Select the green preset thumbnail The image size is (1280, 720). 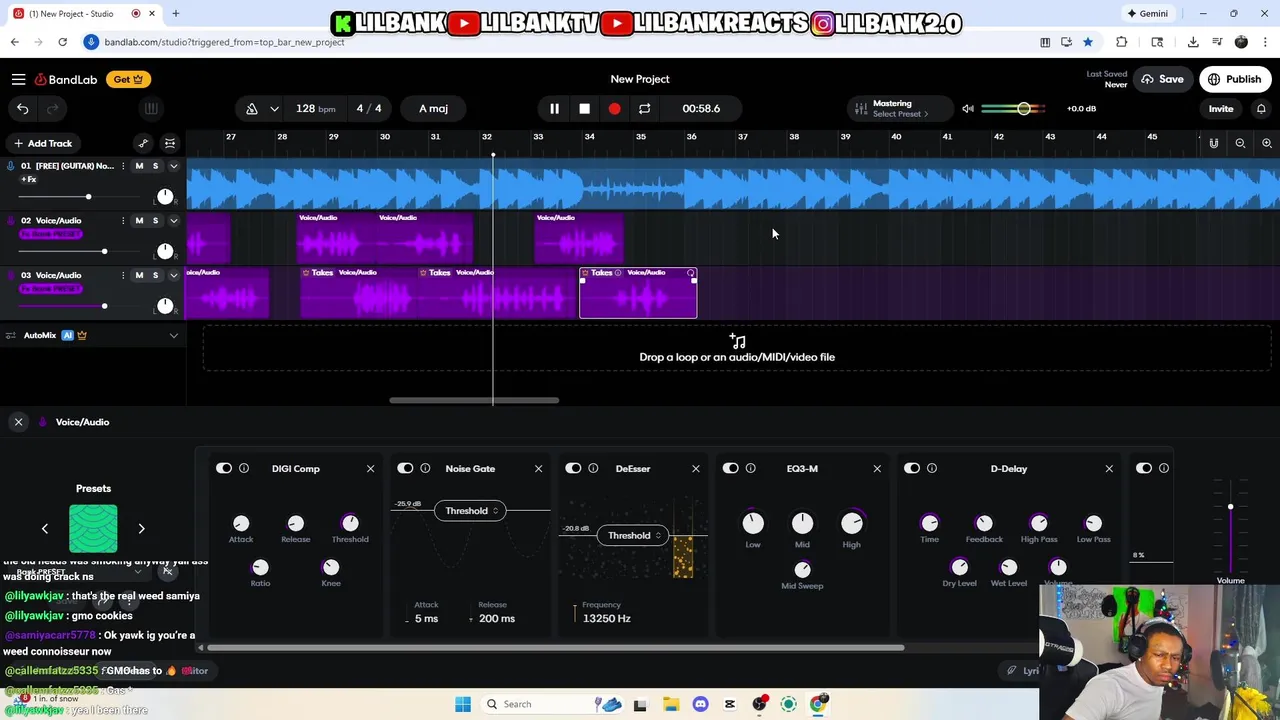93,529
